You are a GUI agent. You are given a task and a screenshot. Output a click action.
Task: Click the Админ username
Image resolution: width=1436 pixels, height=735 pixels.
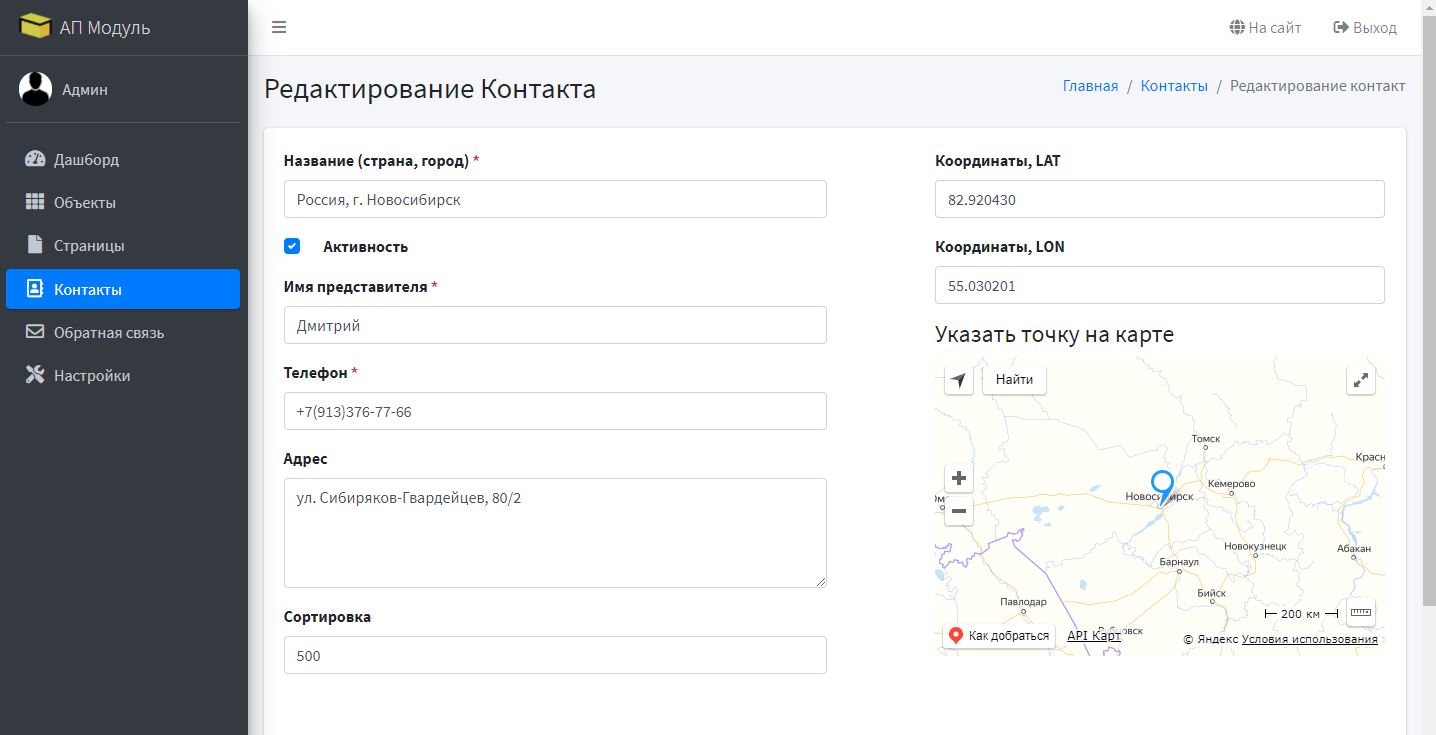85,89
